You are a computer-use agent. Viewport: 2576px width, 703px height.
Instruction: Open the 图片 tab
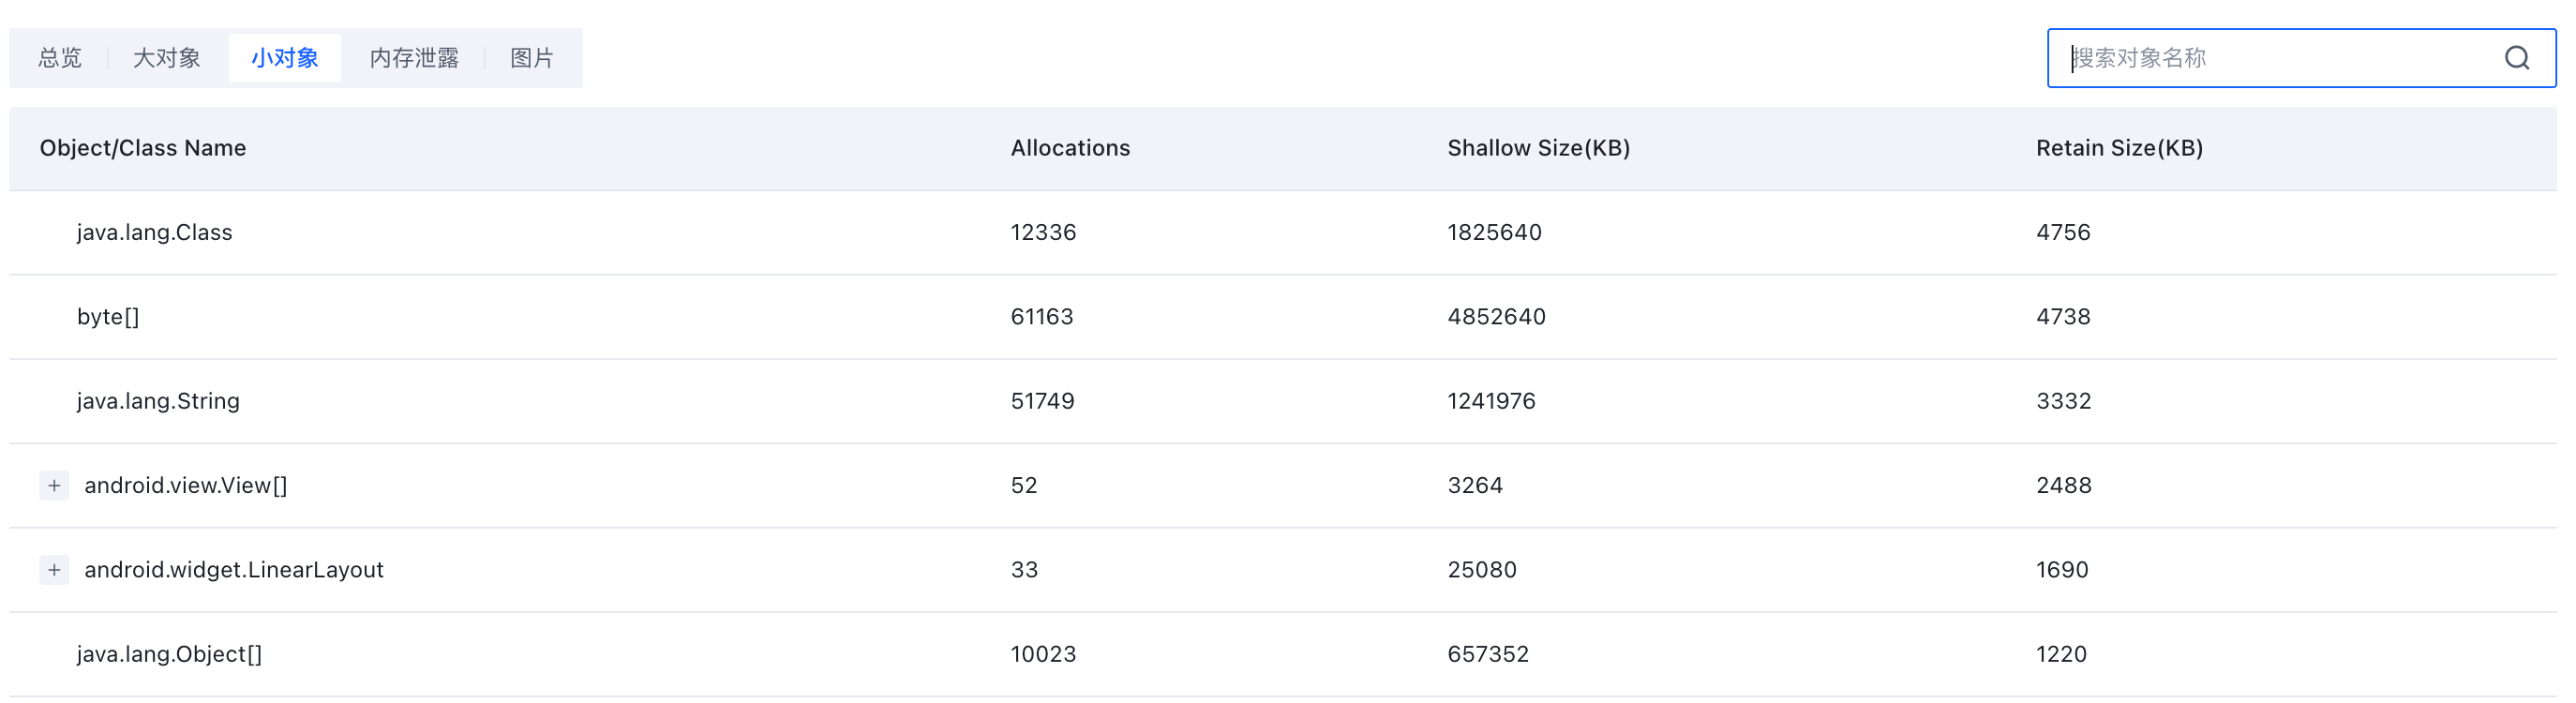tap(531, 58)
